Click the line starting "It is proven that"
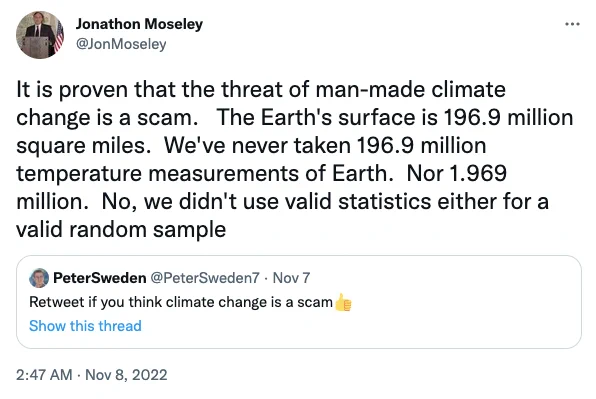 [261, 90]
